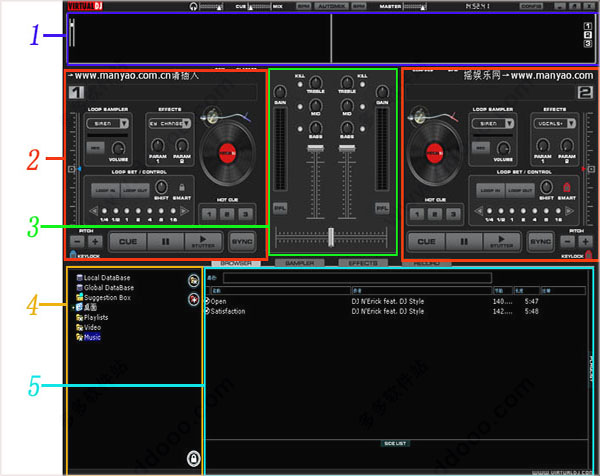The width and height of the screenshot is (600, 476).
Task: Click the crossfader handle
Action: pos(331,237)
